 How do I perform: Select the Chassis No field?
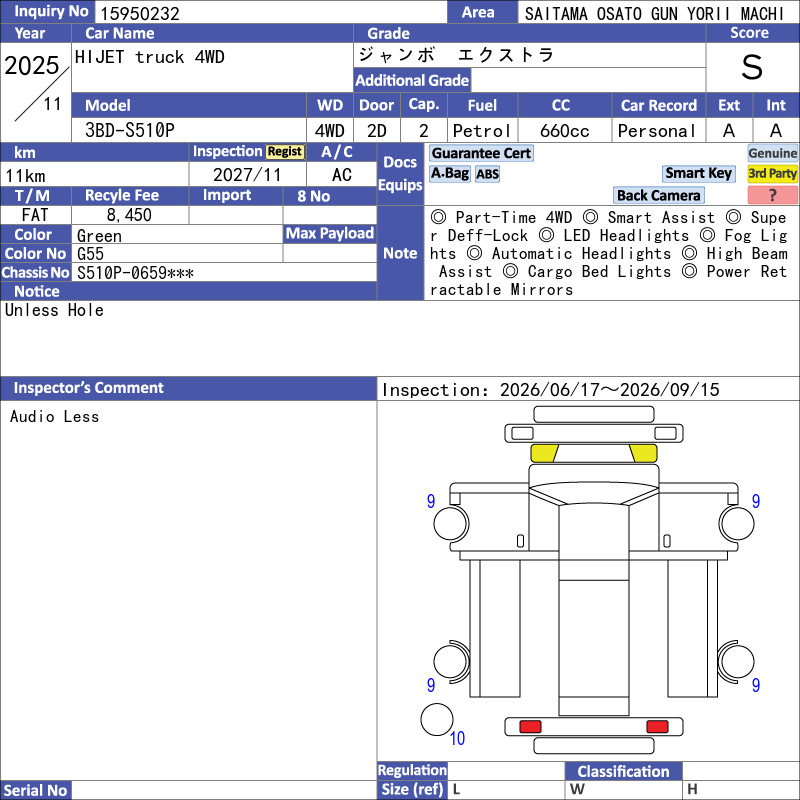(x=224, y=272)
